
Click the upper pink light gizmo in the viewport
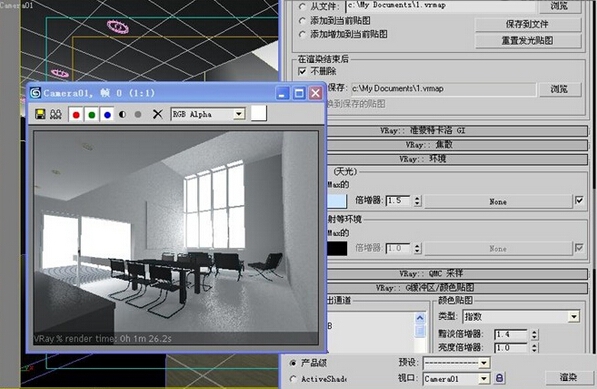pyautogui.click(x=118, y=27)
